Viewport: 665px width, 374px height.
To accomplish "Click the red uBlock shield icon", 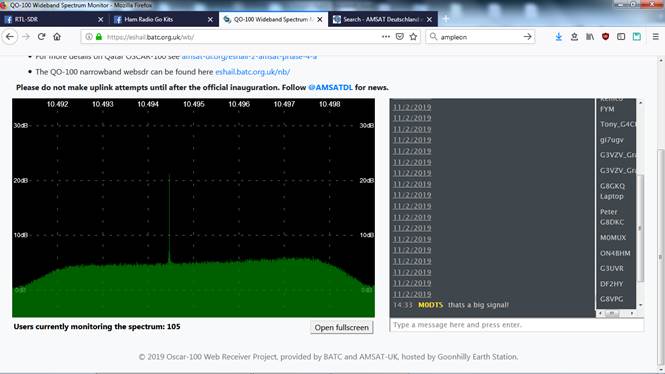I will click(x=606, y=37).
